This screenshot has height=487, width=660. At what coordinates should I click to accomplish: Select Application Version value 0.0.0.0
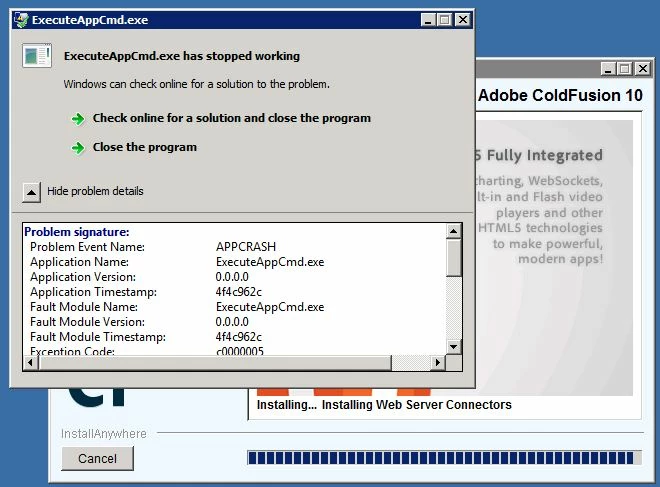(x=232, y=277)
